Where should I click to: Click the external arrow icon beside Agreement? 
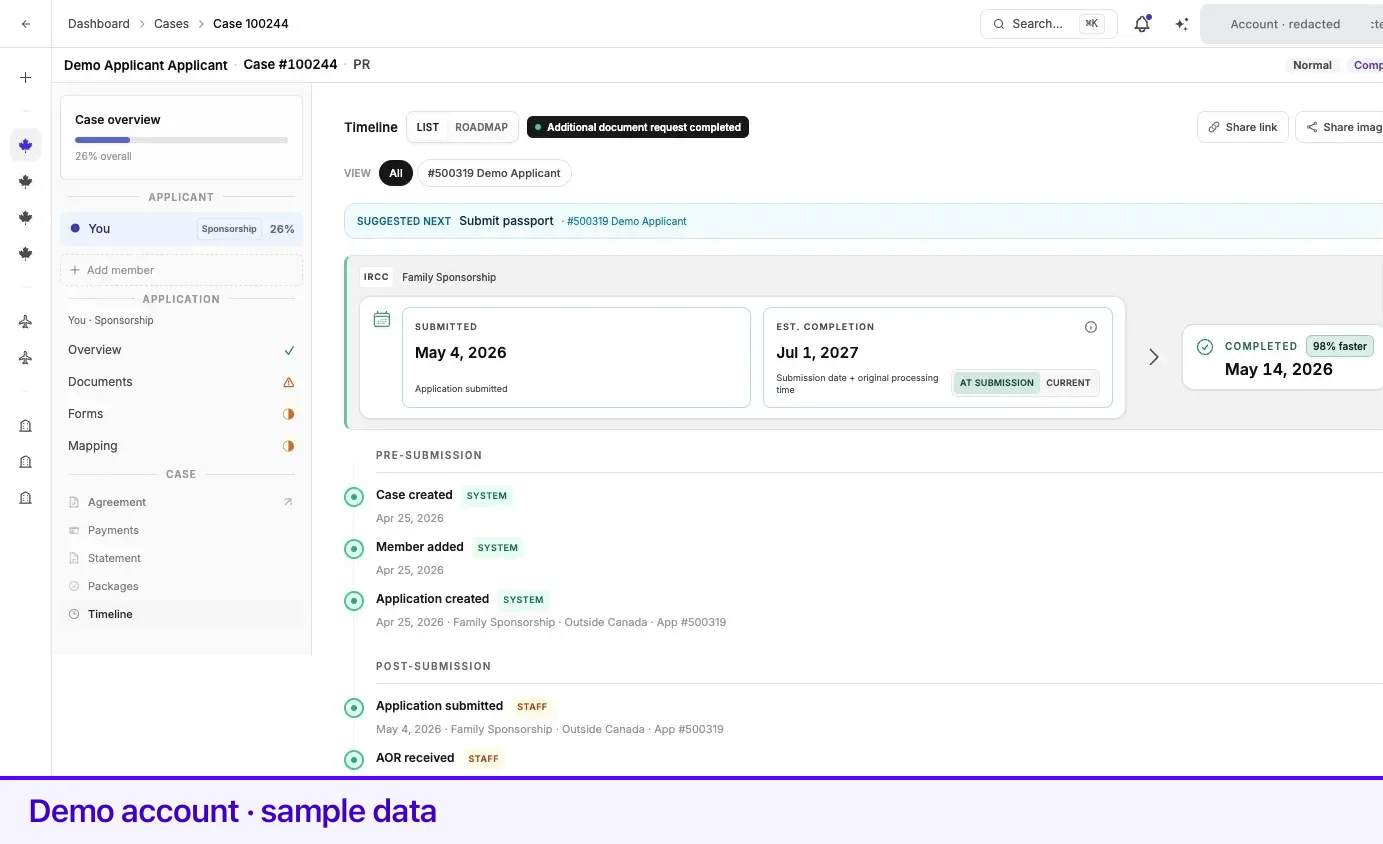point(288,502)
